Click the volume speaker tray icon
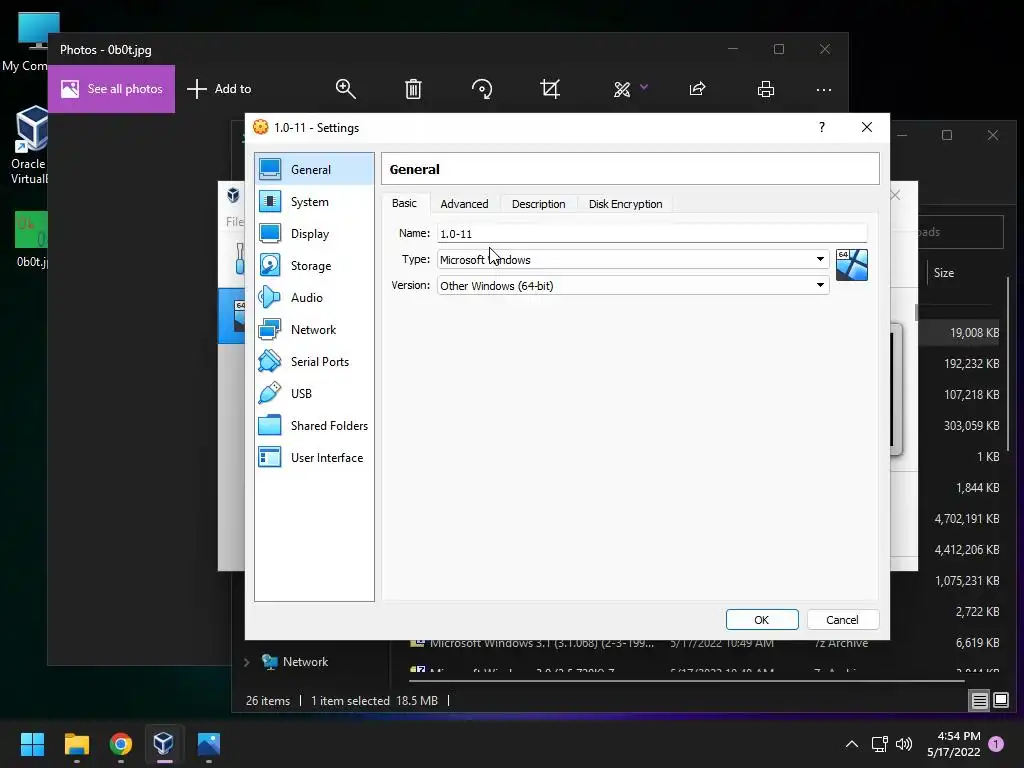The width and height of the screenshot is (1024, 768). [x=904, y=744]
